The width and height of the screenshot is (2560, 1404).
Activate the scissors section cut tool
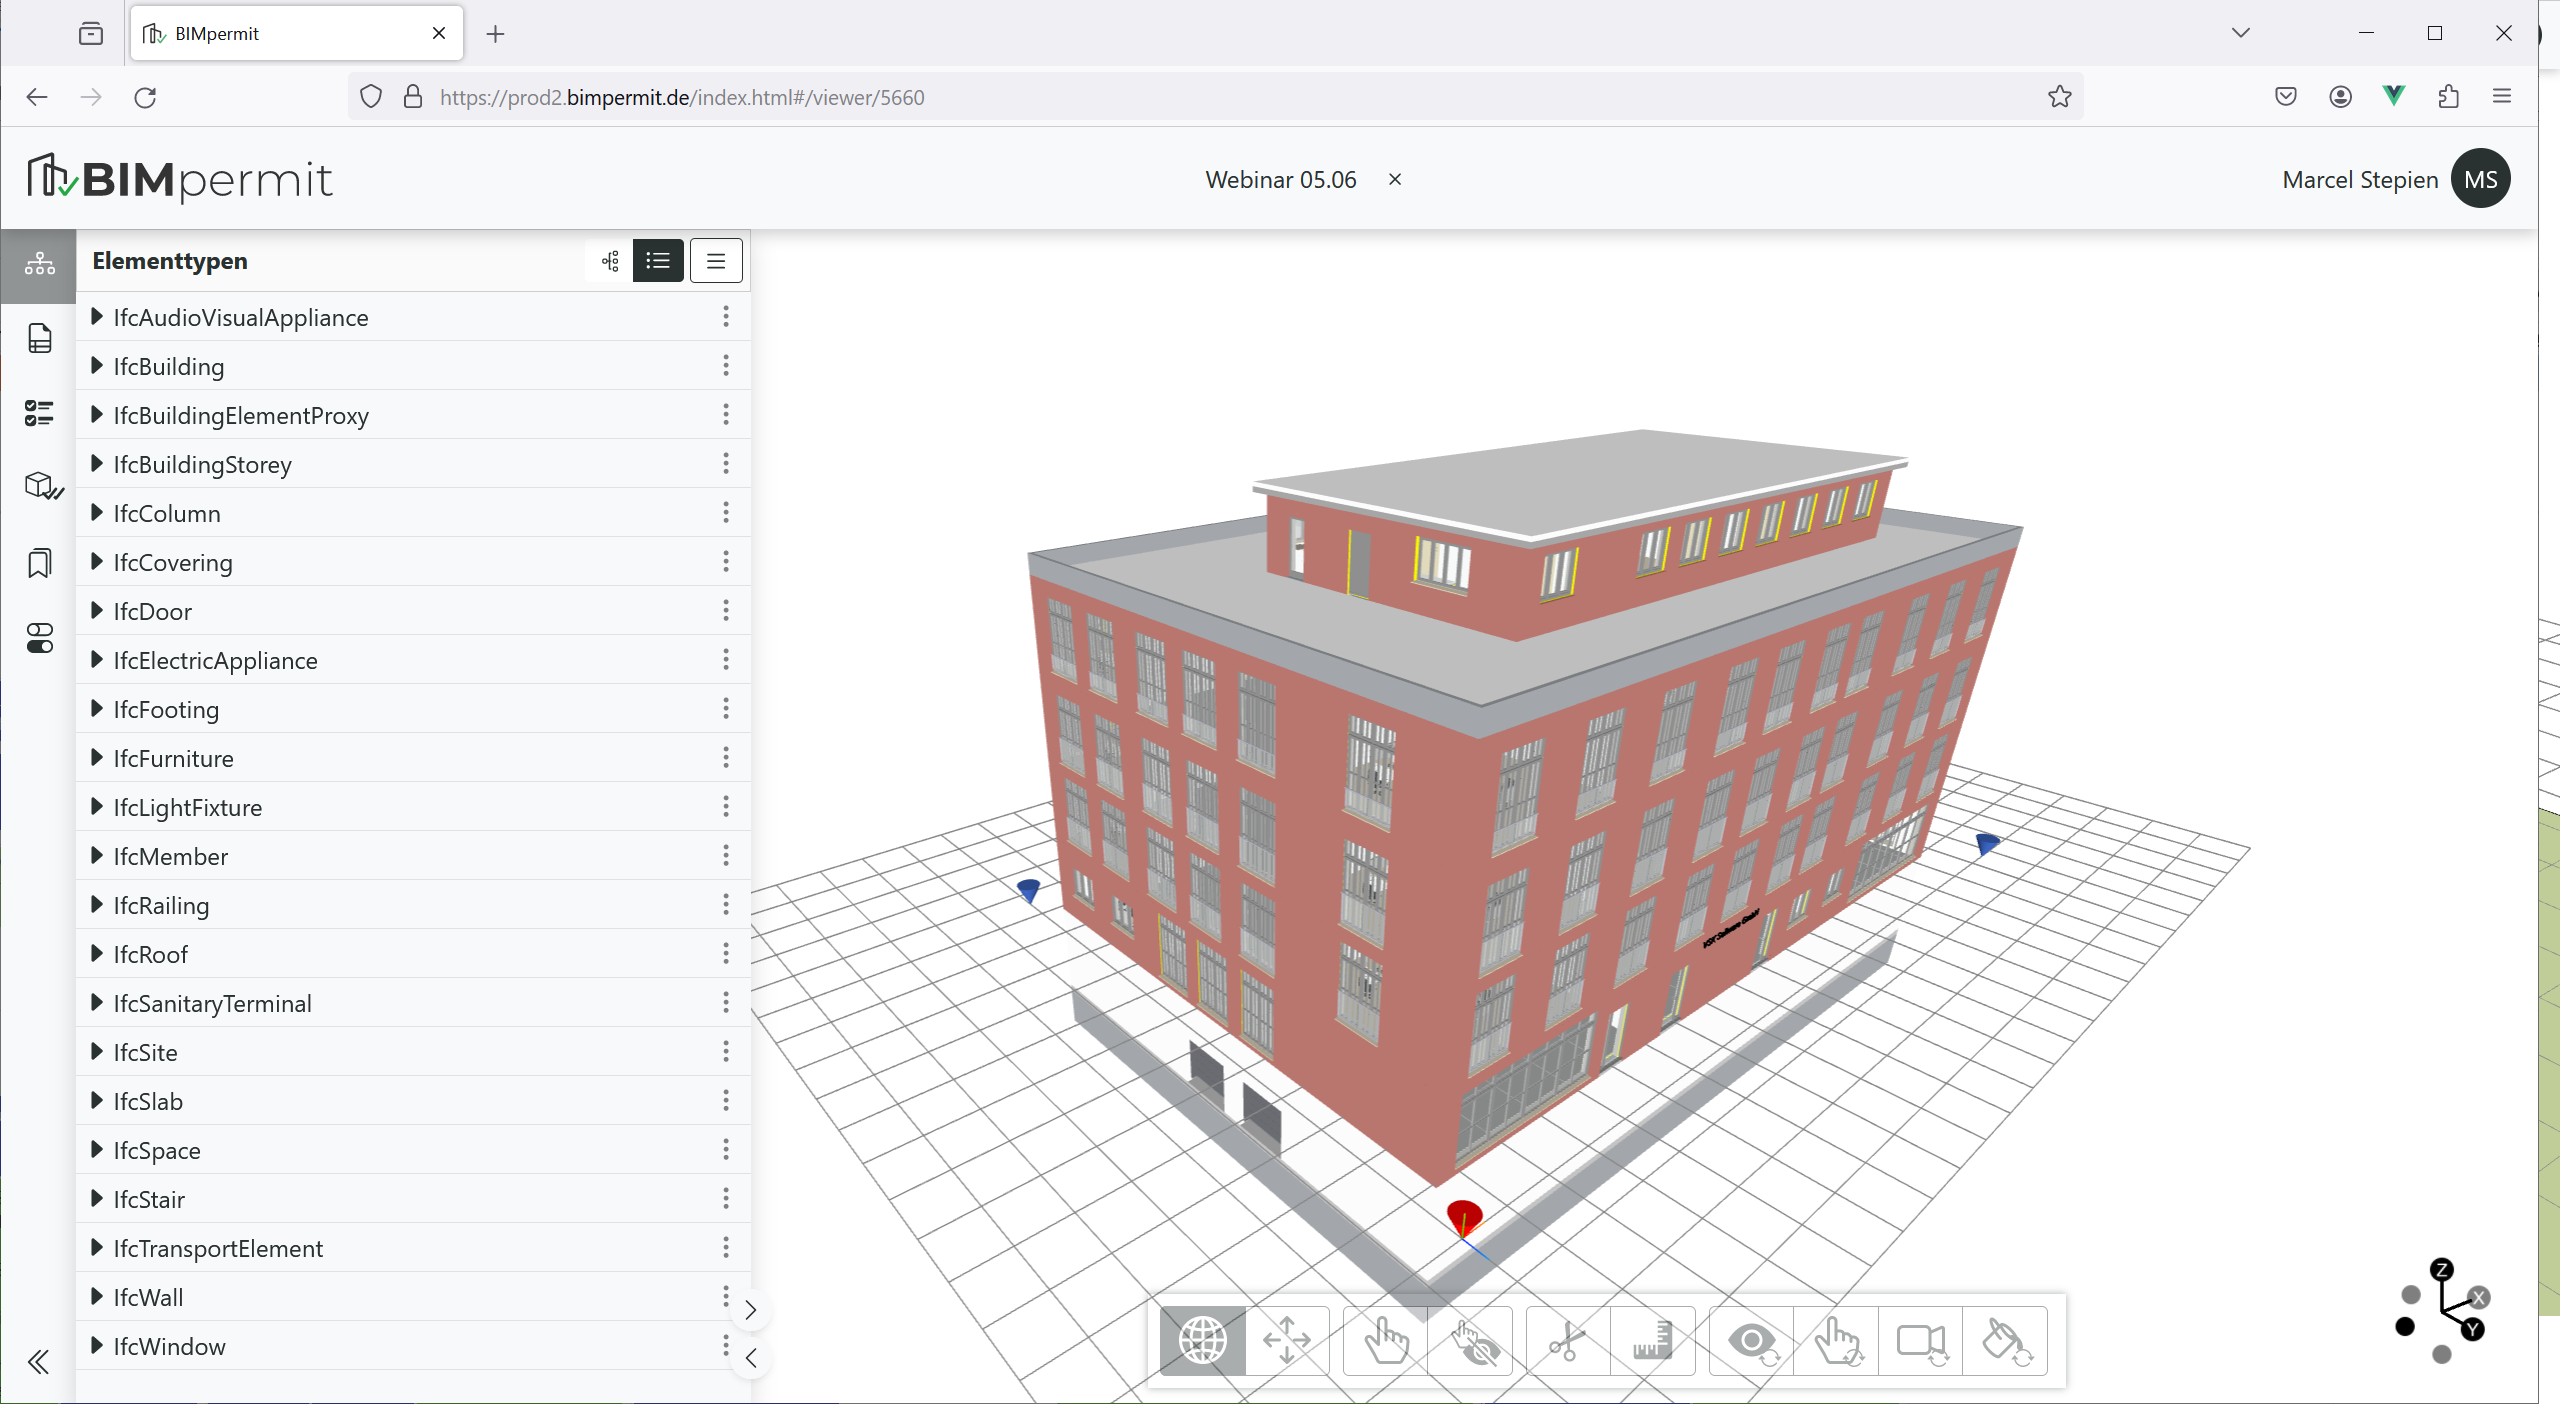pos(1568,1340)
